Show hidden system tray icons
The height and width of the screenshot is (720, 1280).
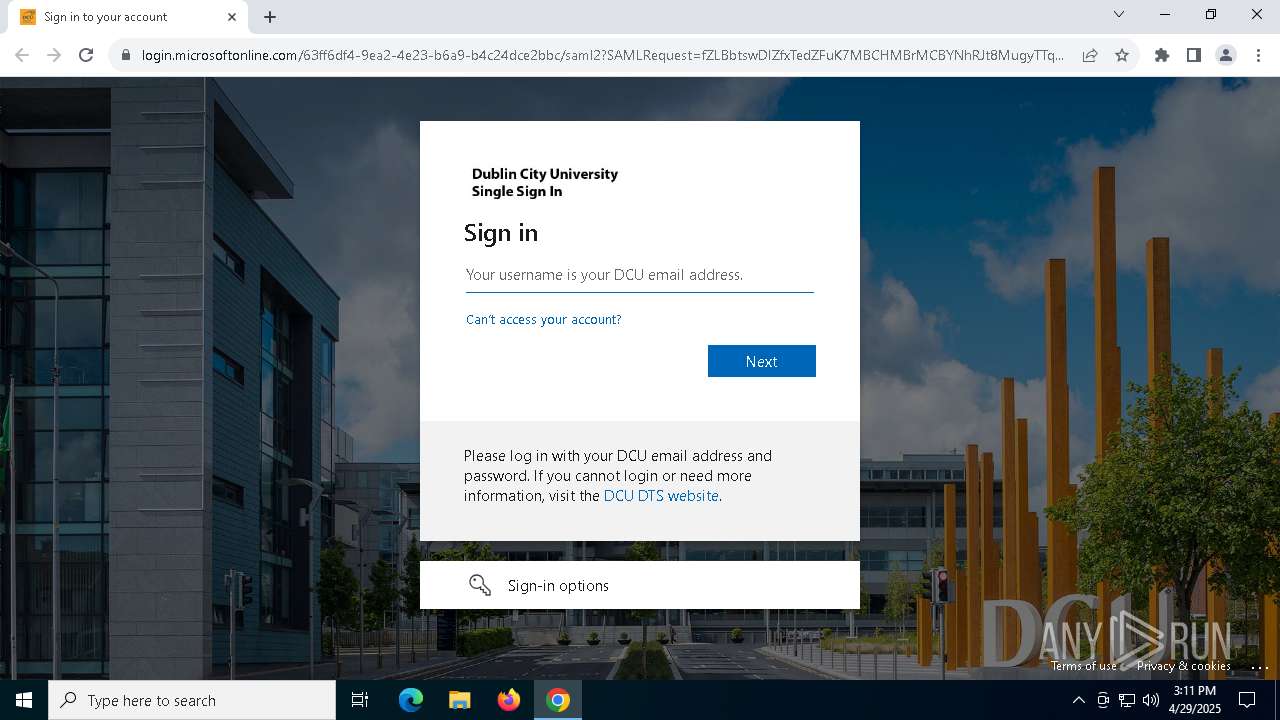pos(1078,700)
